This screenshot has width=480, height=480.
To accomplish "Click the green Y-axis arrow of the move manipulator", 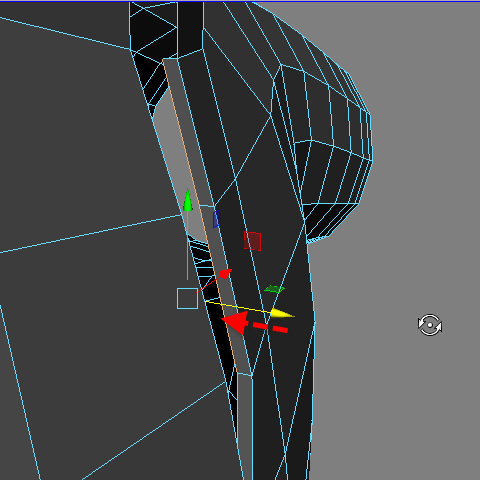I will click(188, 200).
